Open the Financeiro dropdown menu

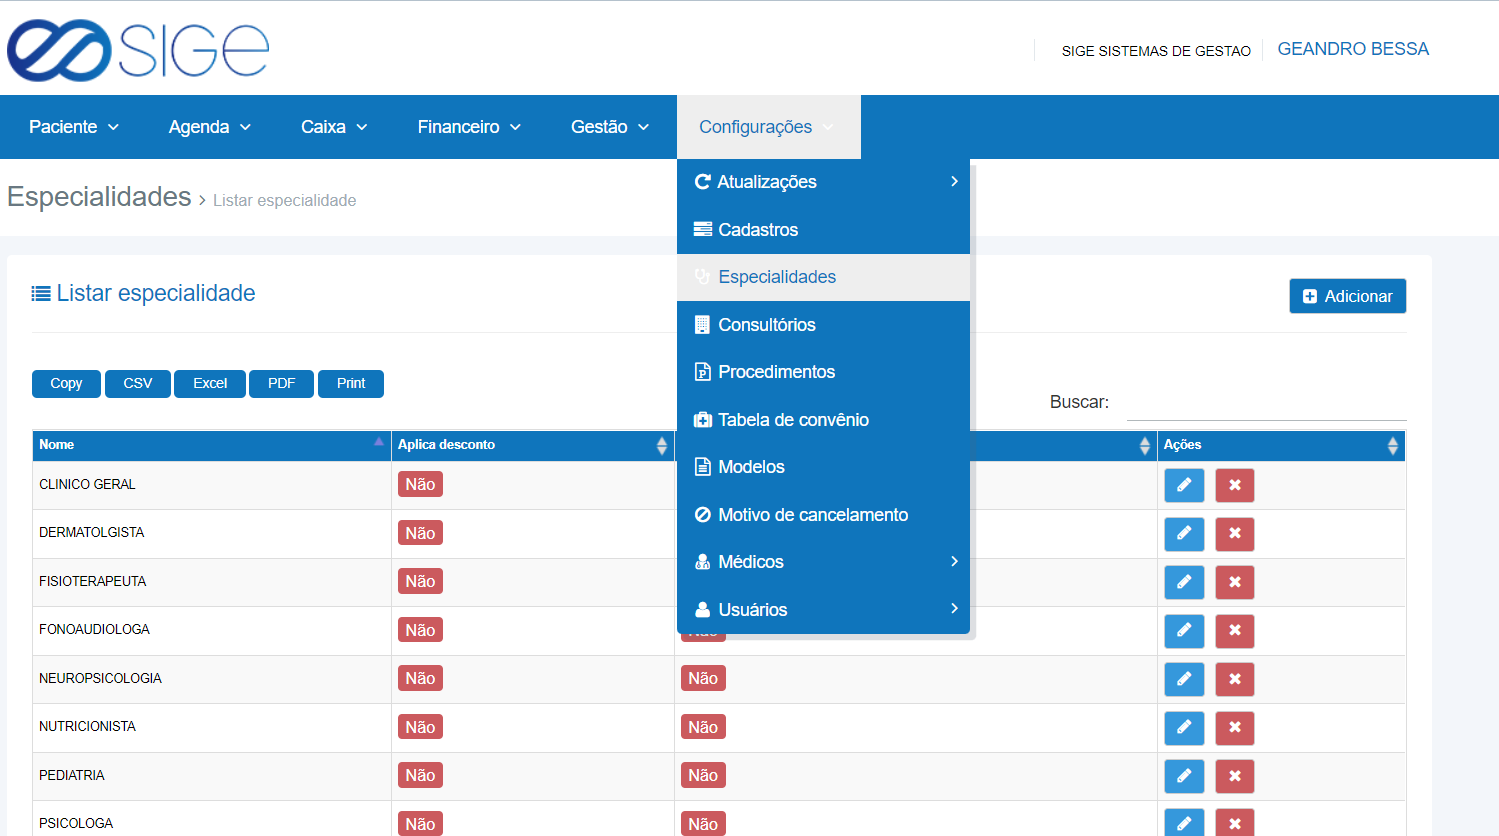tap(469, 127)
